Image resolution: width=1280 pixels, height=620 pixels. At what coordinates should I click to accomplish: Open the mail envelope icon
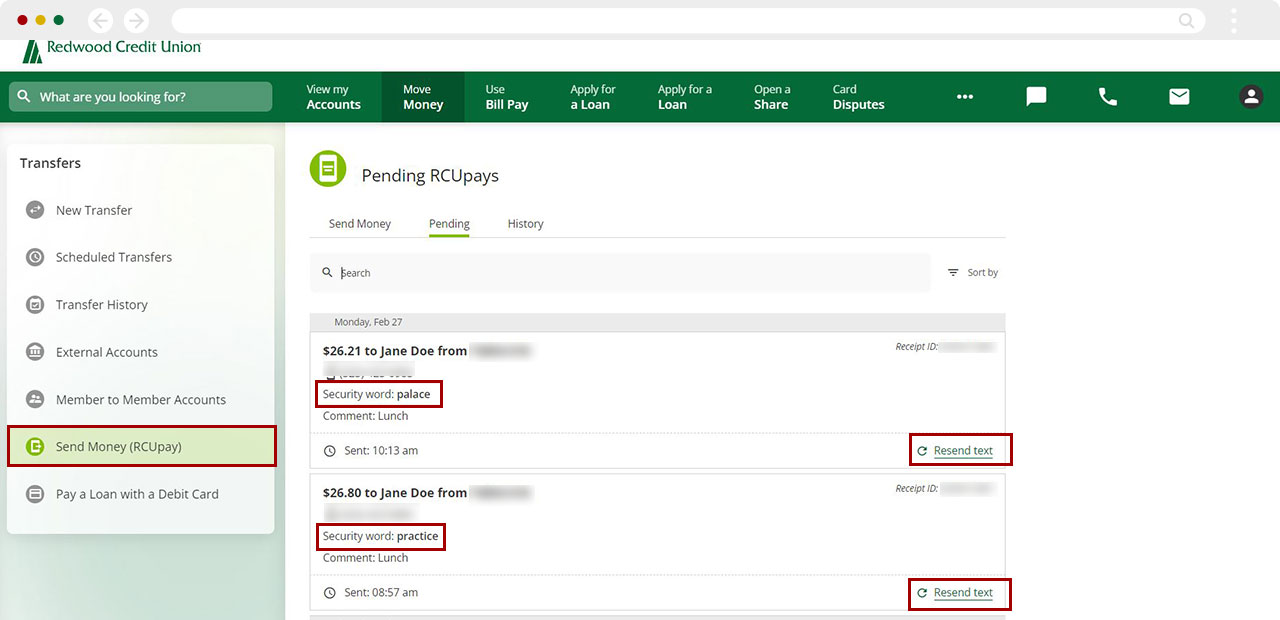1180,97
